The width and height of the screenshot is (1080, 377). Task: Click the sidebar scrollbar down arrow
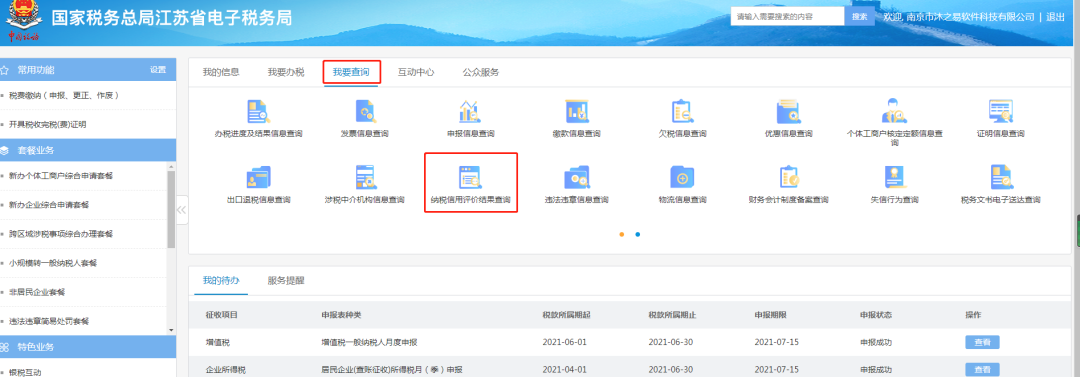pyautogui.click(x=172, y=330)
